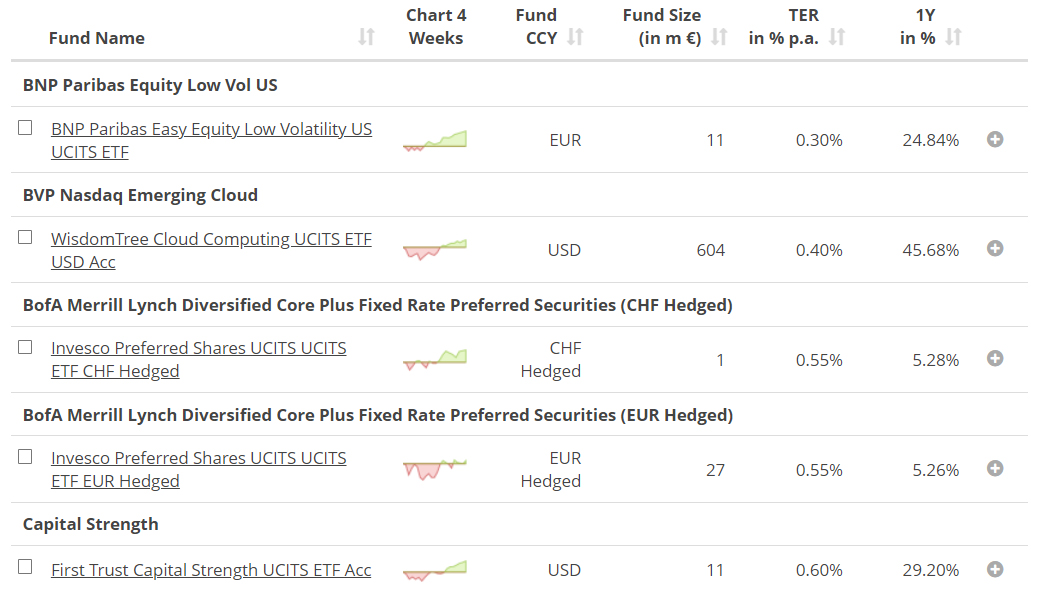Tick checkbox for BNP Paribas Easy Equity ETF
The width and height of the screenshot is (1038, 593).
(x=26, y=128)
